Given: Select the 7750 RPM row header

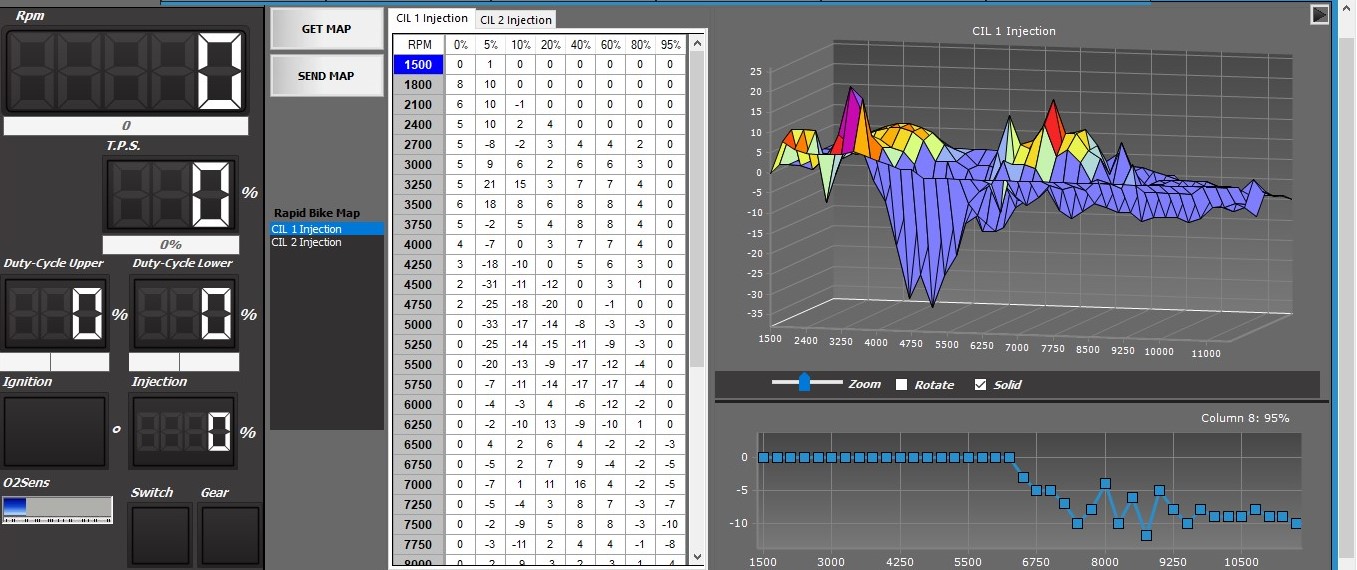Looking at the screenshot, I should [419, 544].
